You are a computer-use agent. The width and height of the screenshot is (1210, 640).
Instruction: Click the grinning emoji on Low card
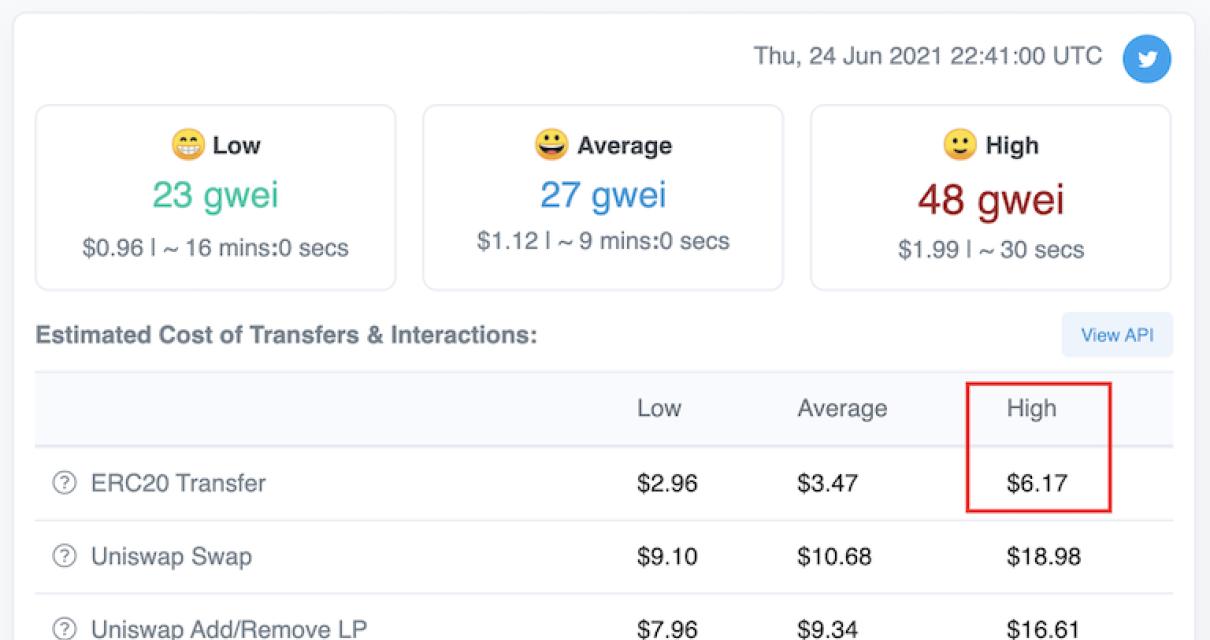[x=188, y=146]
